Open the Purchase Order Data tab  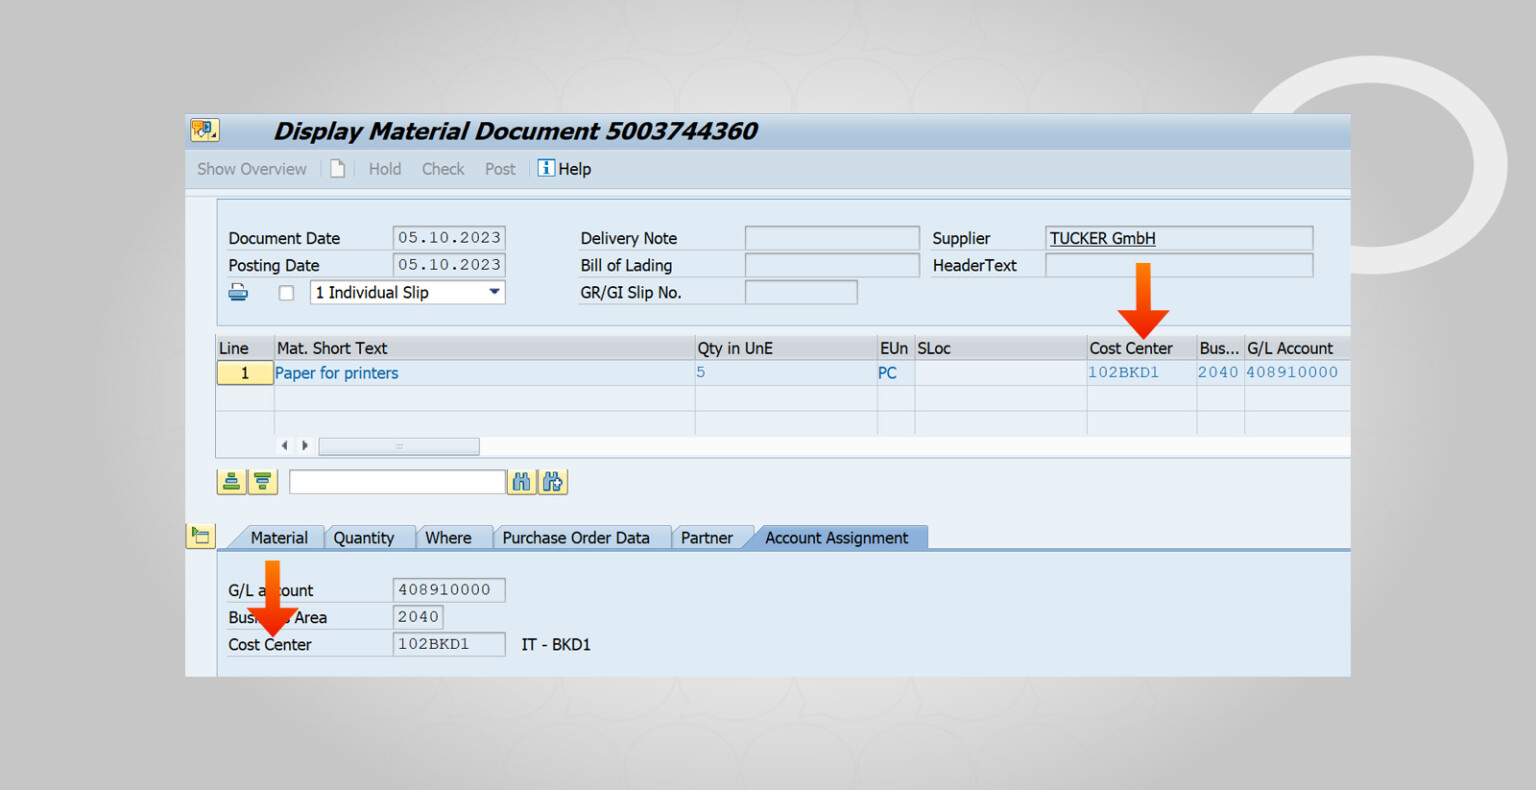(x=575, y=538)
